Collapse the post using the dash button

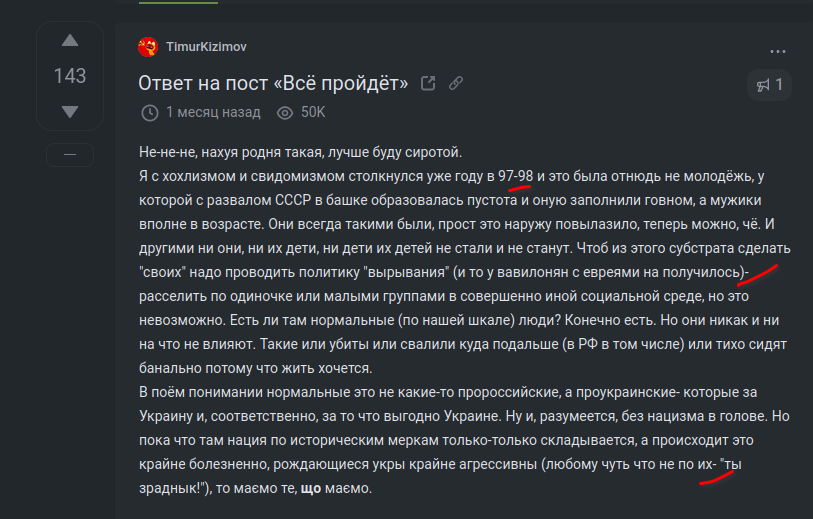[69, 155]
